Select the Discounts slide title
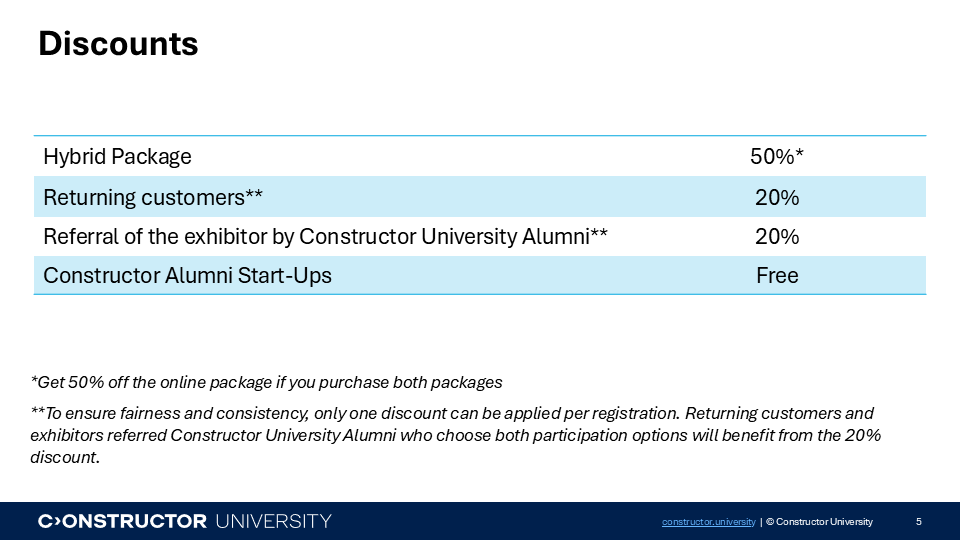The height and width of the screenshot is (540, 960). pos(118,44)
